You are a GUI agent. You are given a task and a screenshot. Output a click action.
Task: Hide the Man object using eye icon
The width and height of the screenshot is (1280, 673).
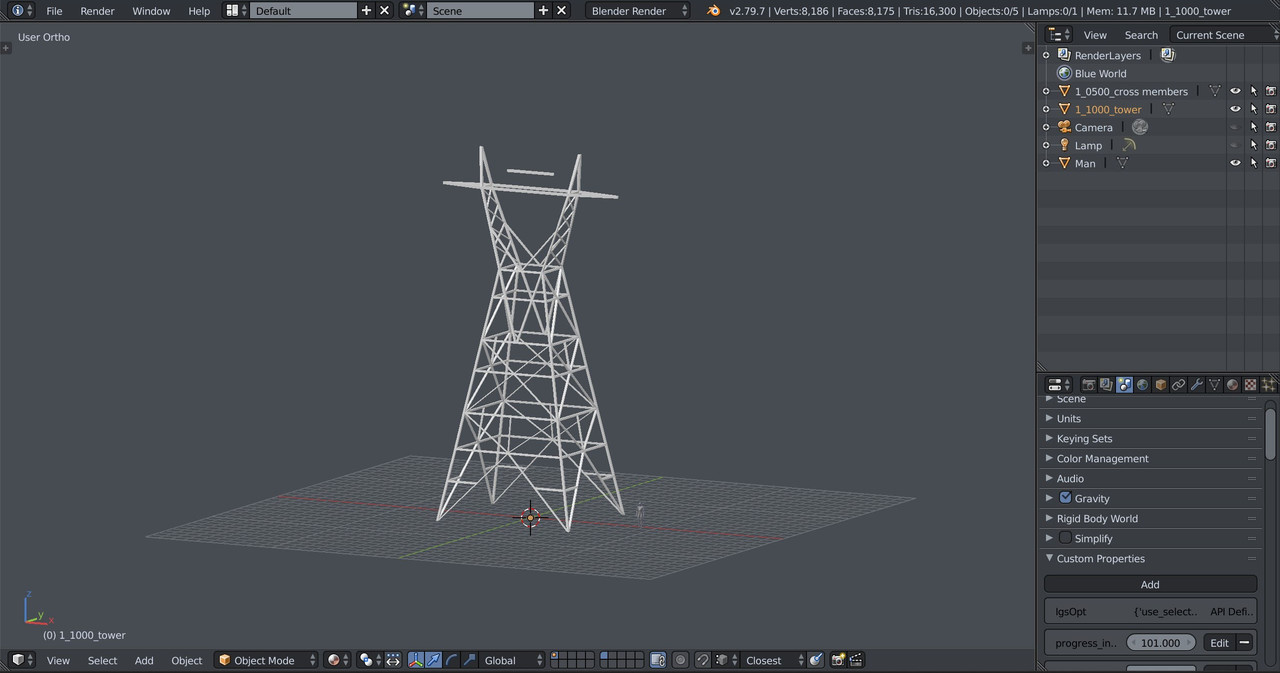[x=1235, y=163]
